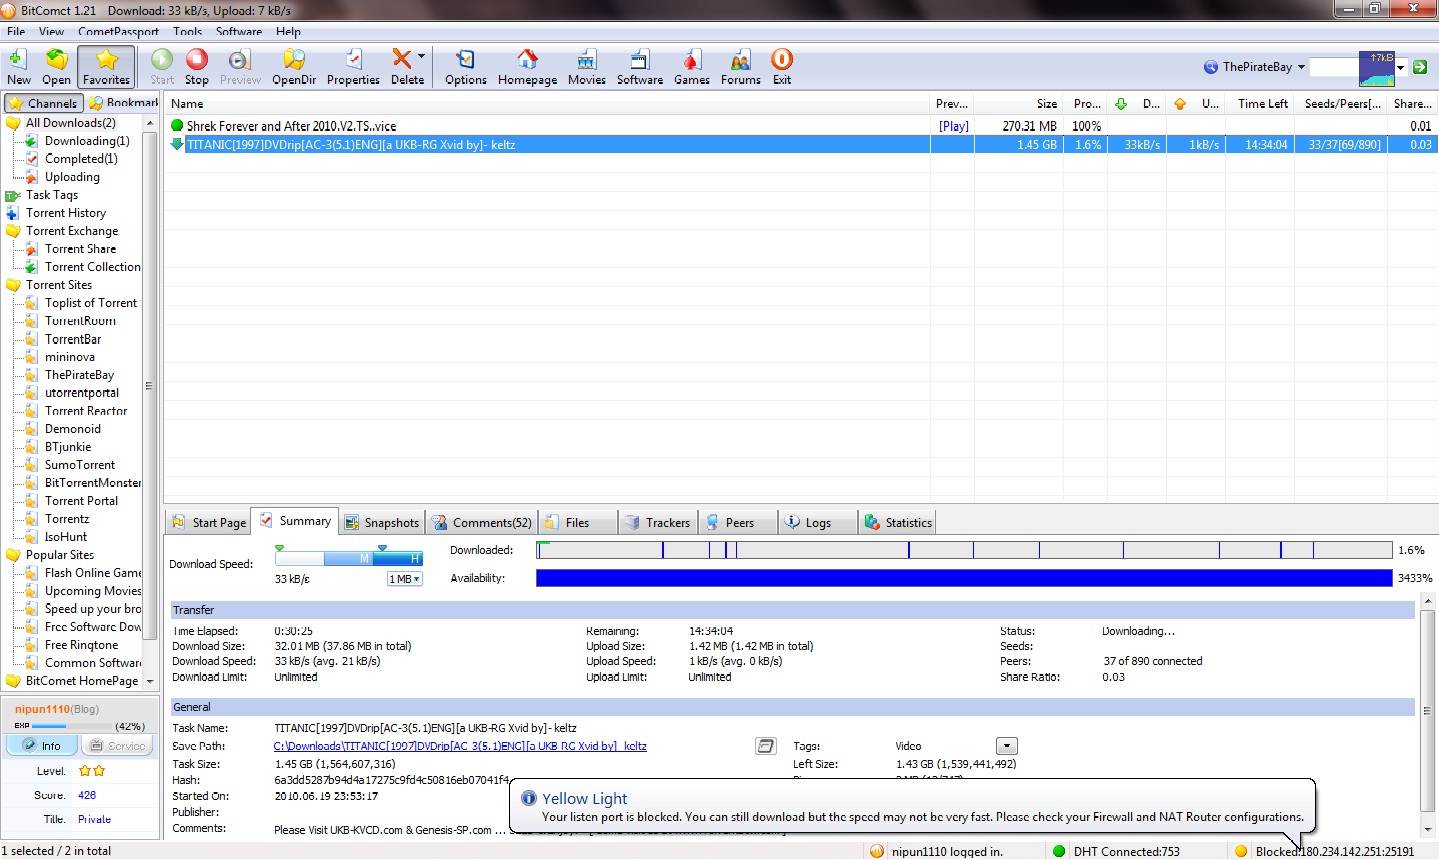Select the TITANIC[1997] download row
This screenshot has width=1439, height=860.
coord(800,145)
